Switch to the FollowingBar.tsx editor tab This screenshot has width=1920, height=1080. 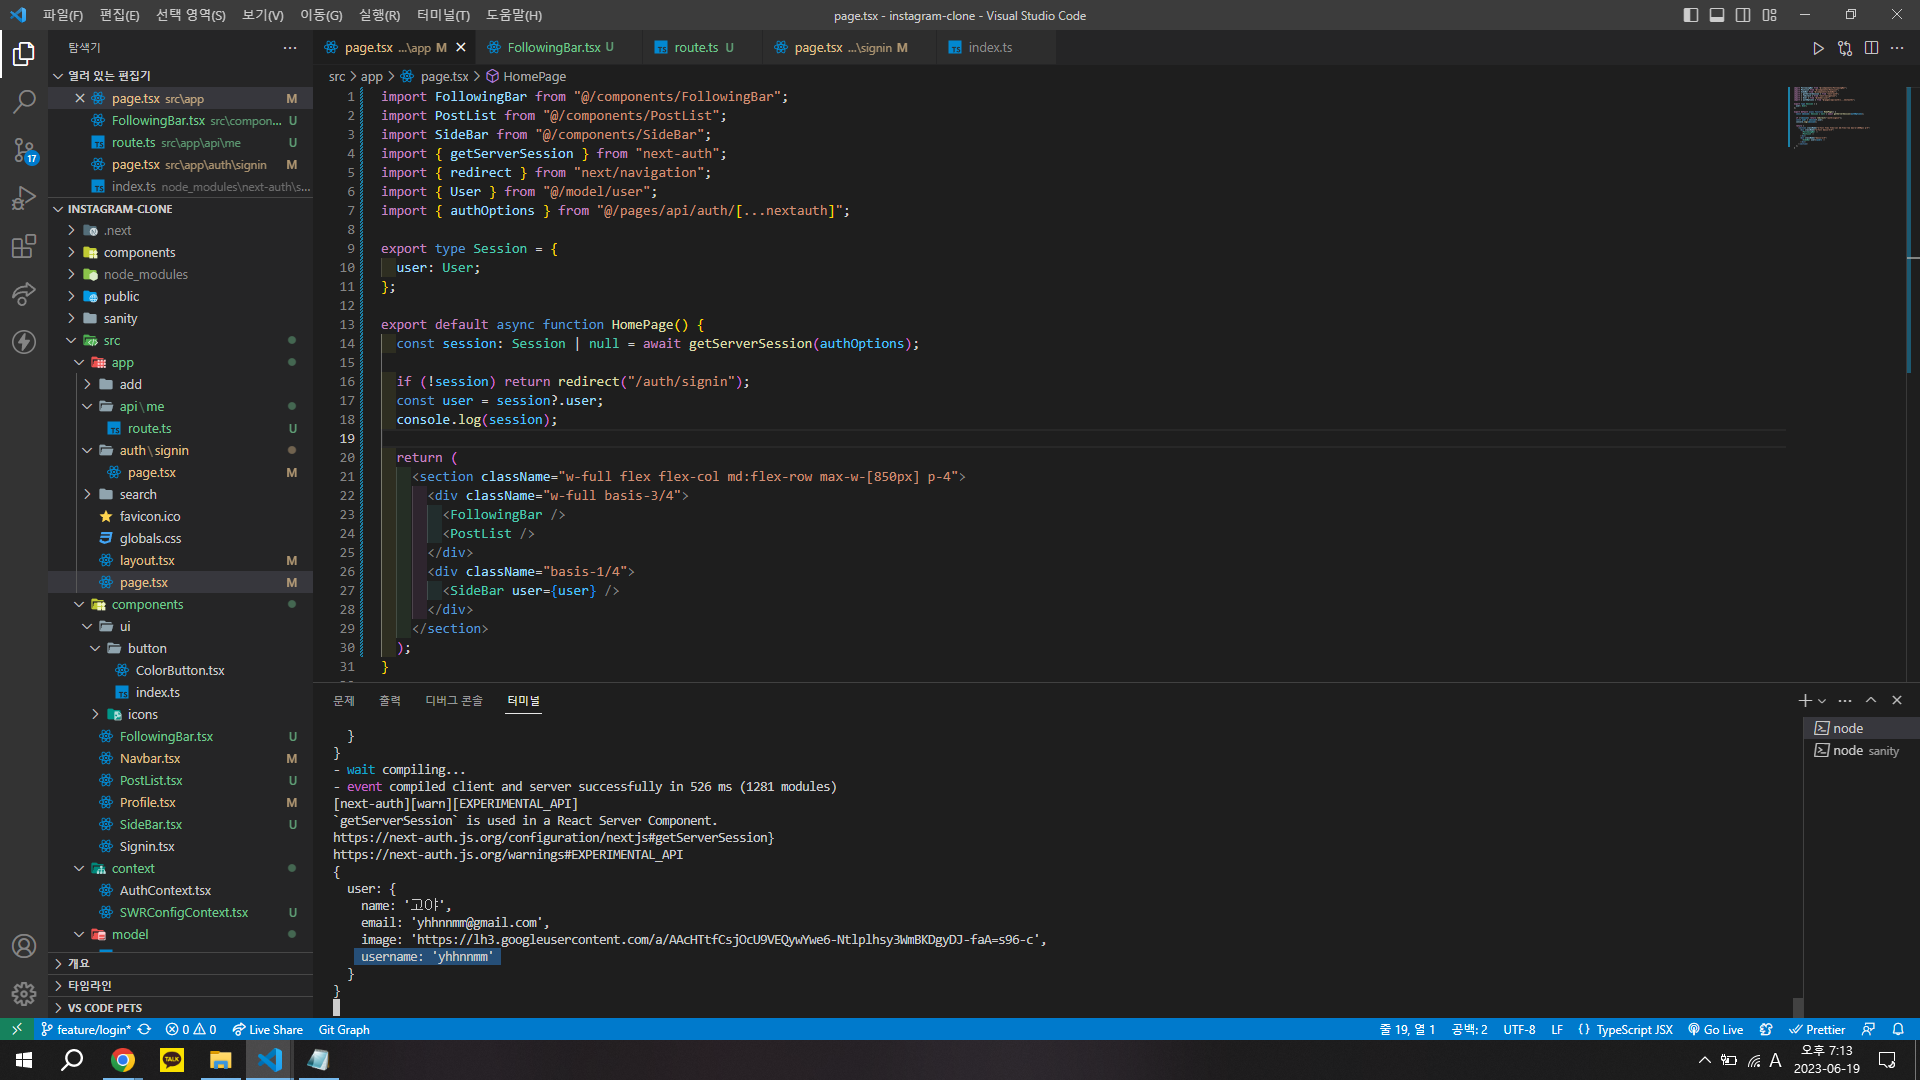[x=553, y=48]
